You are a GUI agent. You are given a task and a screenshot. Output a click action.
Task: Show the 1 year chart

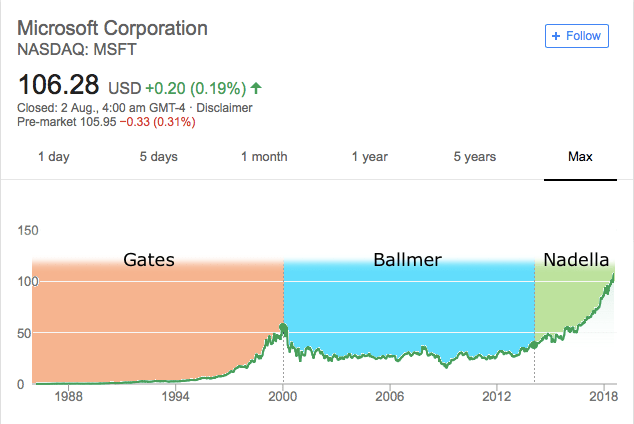click(x=369, y=156)
